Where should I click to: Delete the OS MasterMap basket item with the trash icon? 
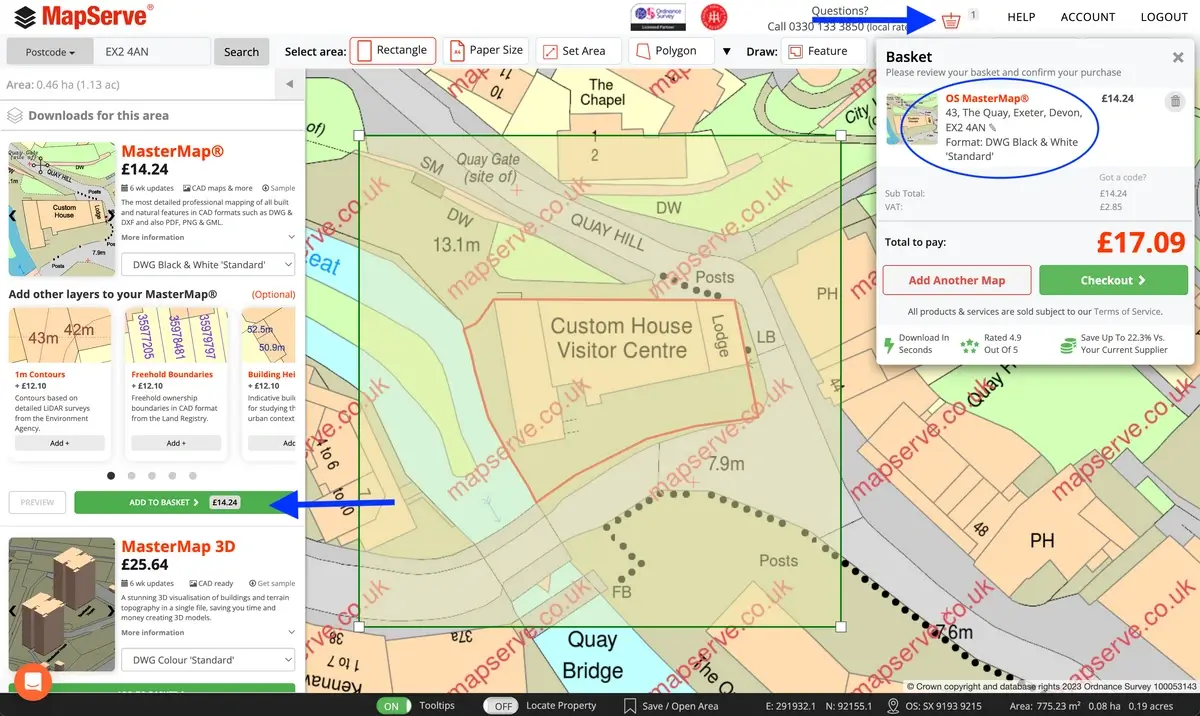1175,101
